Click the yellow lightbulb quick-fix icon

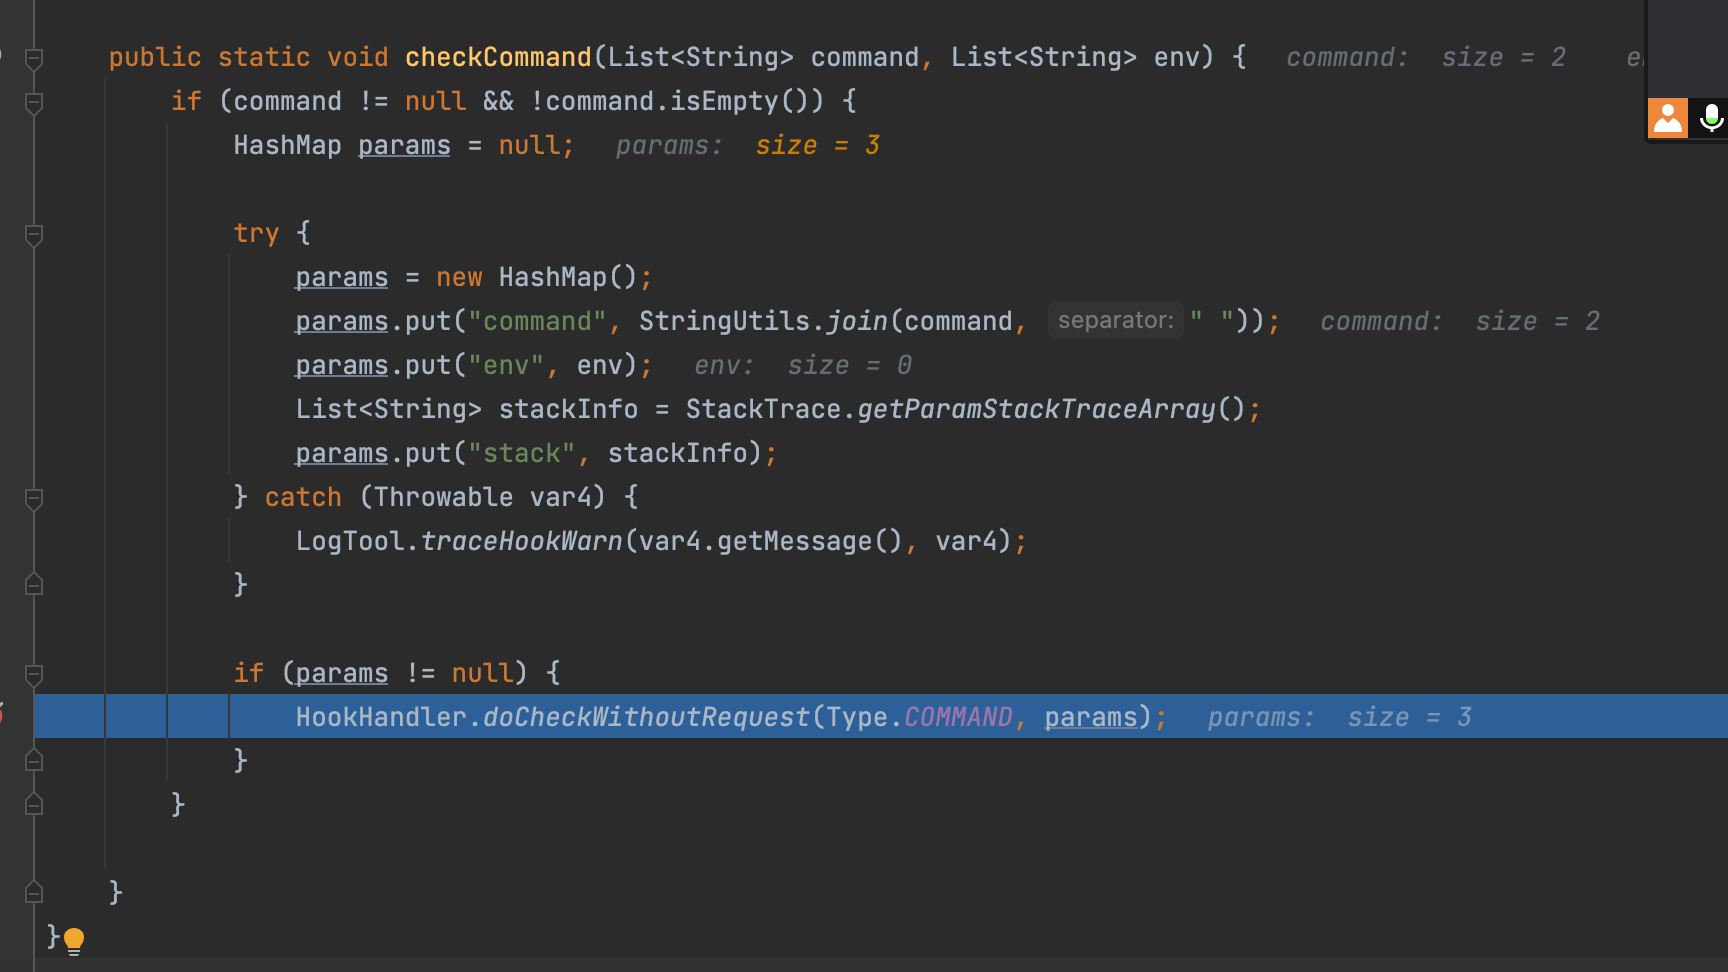pos(74,940)
